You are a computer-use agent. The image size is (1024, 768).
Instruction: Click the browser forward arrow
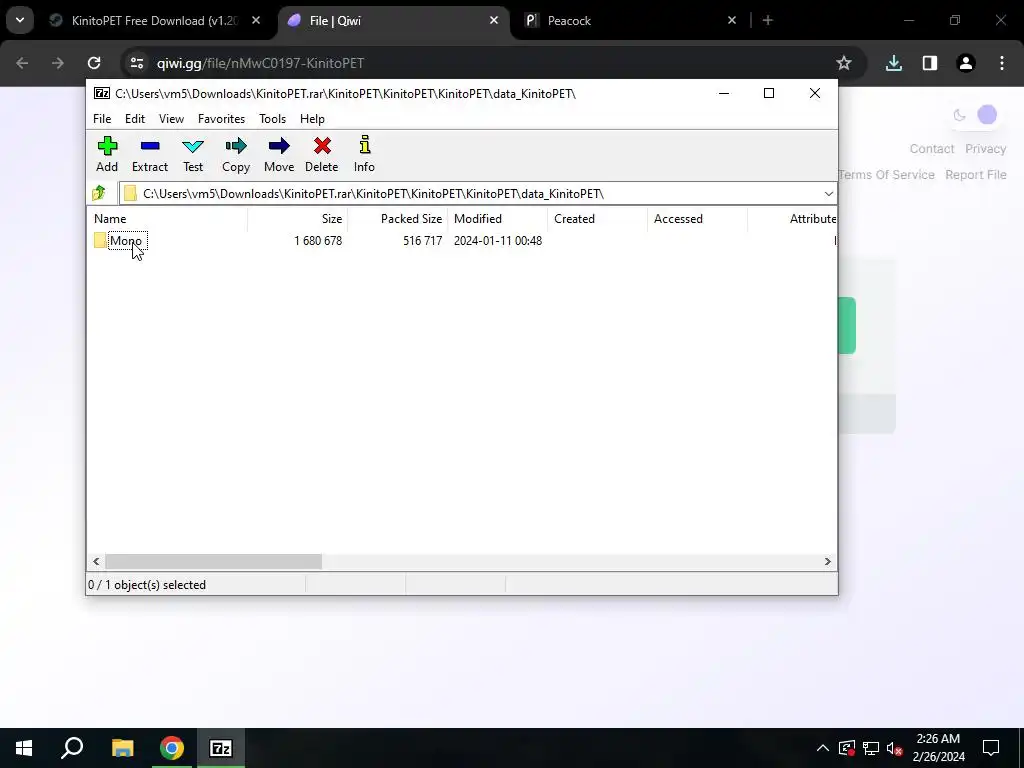click(x=57, y=63)
